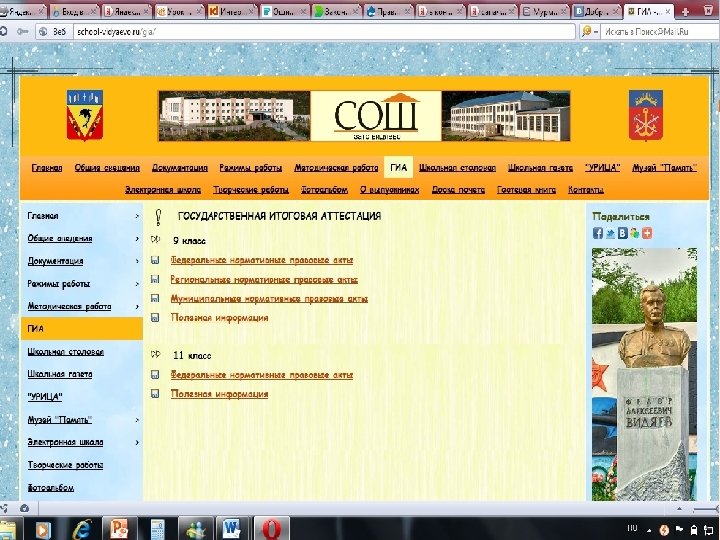This screenshot has height=540, width=720.
Task: Click the Moy Mir share icon
Action: [635, 233]
